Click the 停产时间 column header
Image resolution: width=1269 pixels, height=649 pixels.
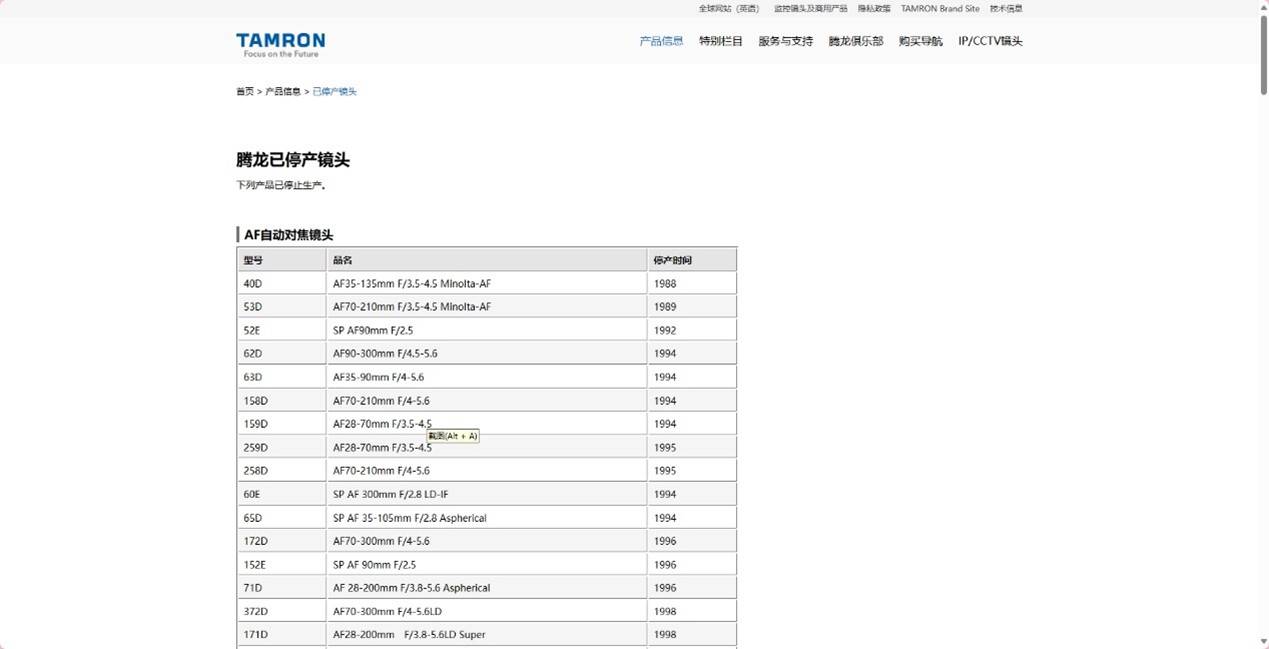672,260
